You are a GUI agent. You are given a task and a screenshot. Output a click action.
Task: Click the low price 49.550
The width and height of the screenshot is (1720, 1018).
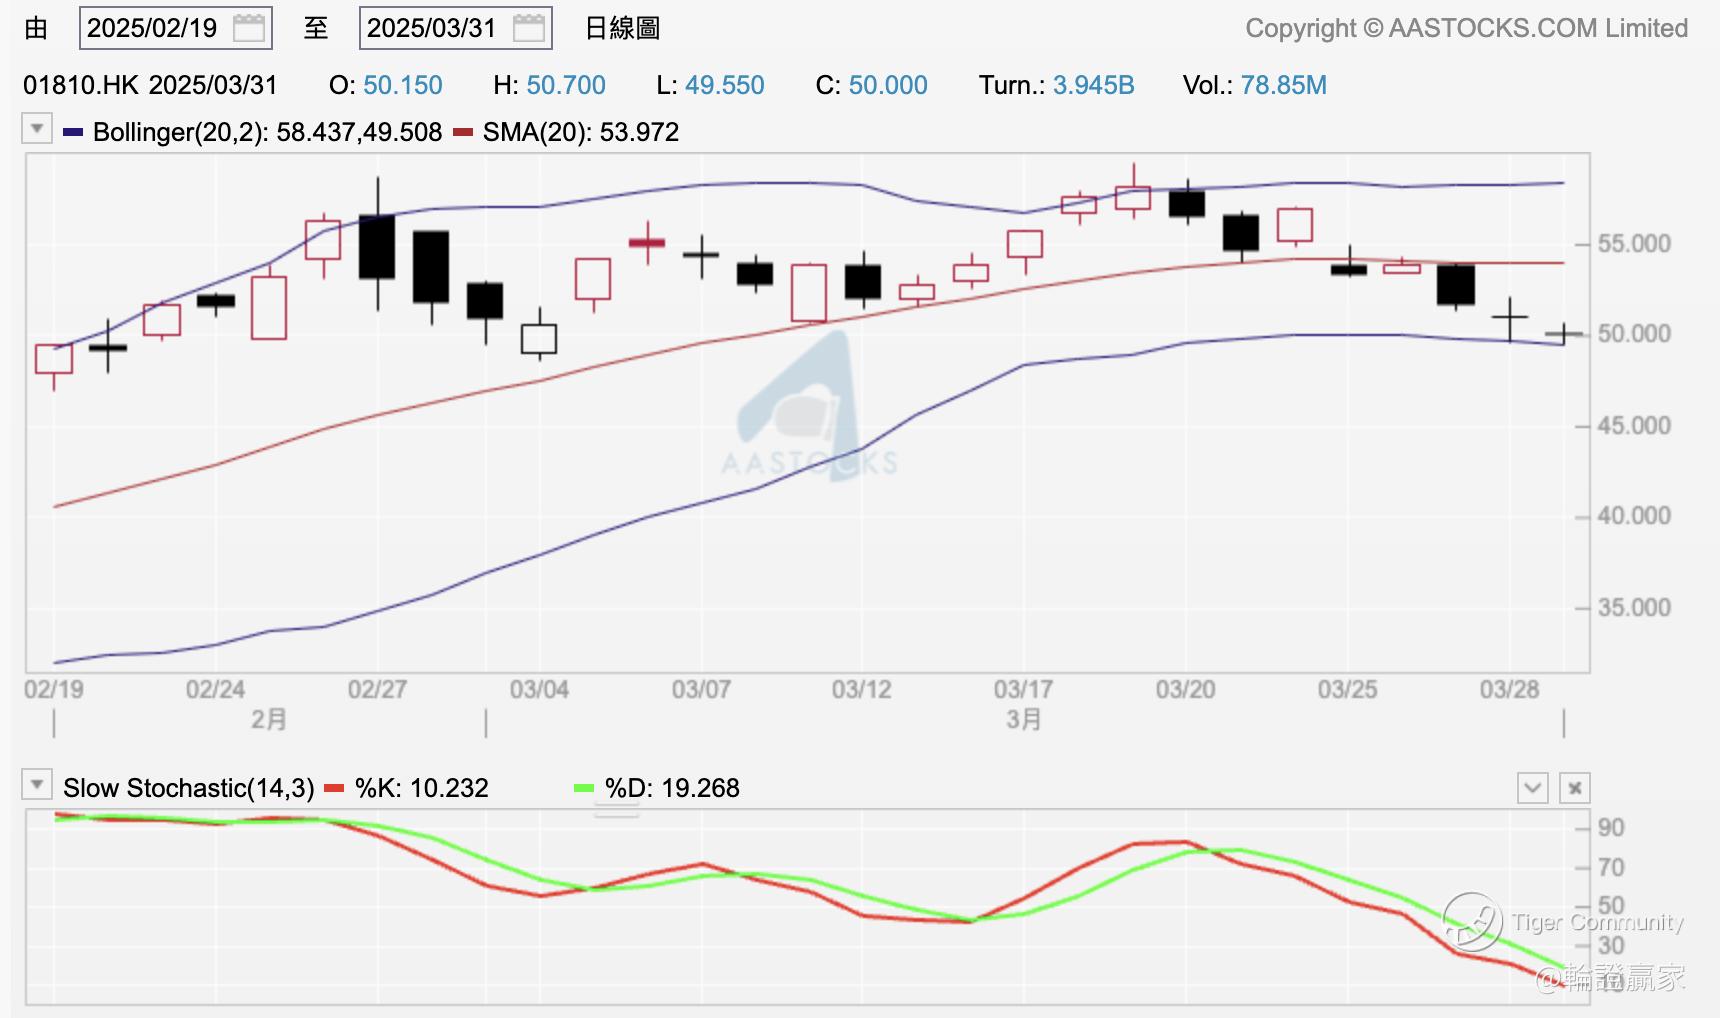click(x=725, y=85)
